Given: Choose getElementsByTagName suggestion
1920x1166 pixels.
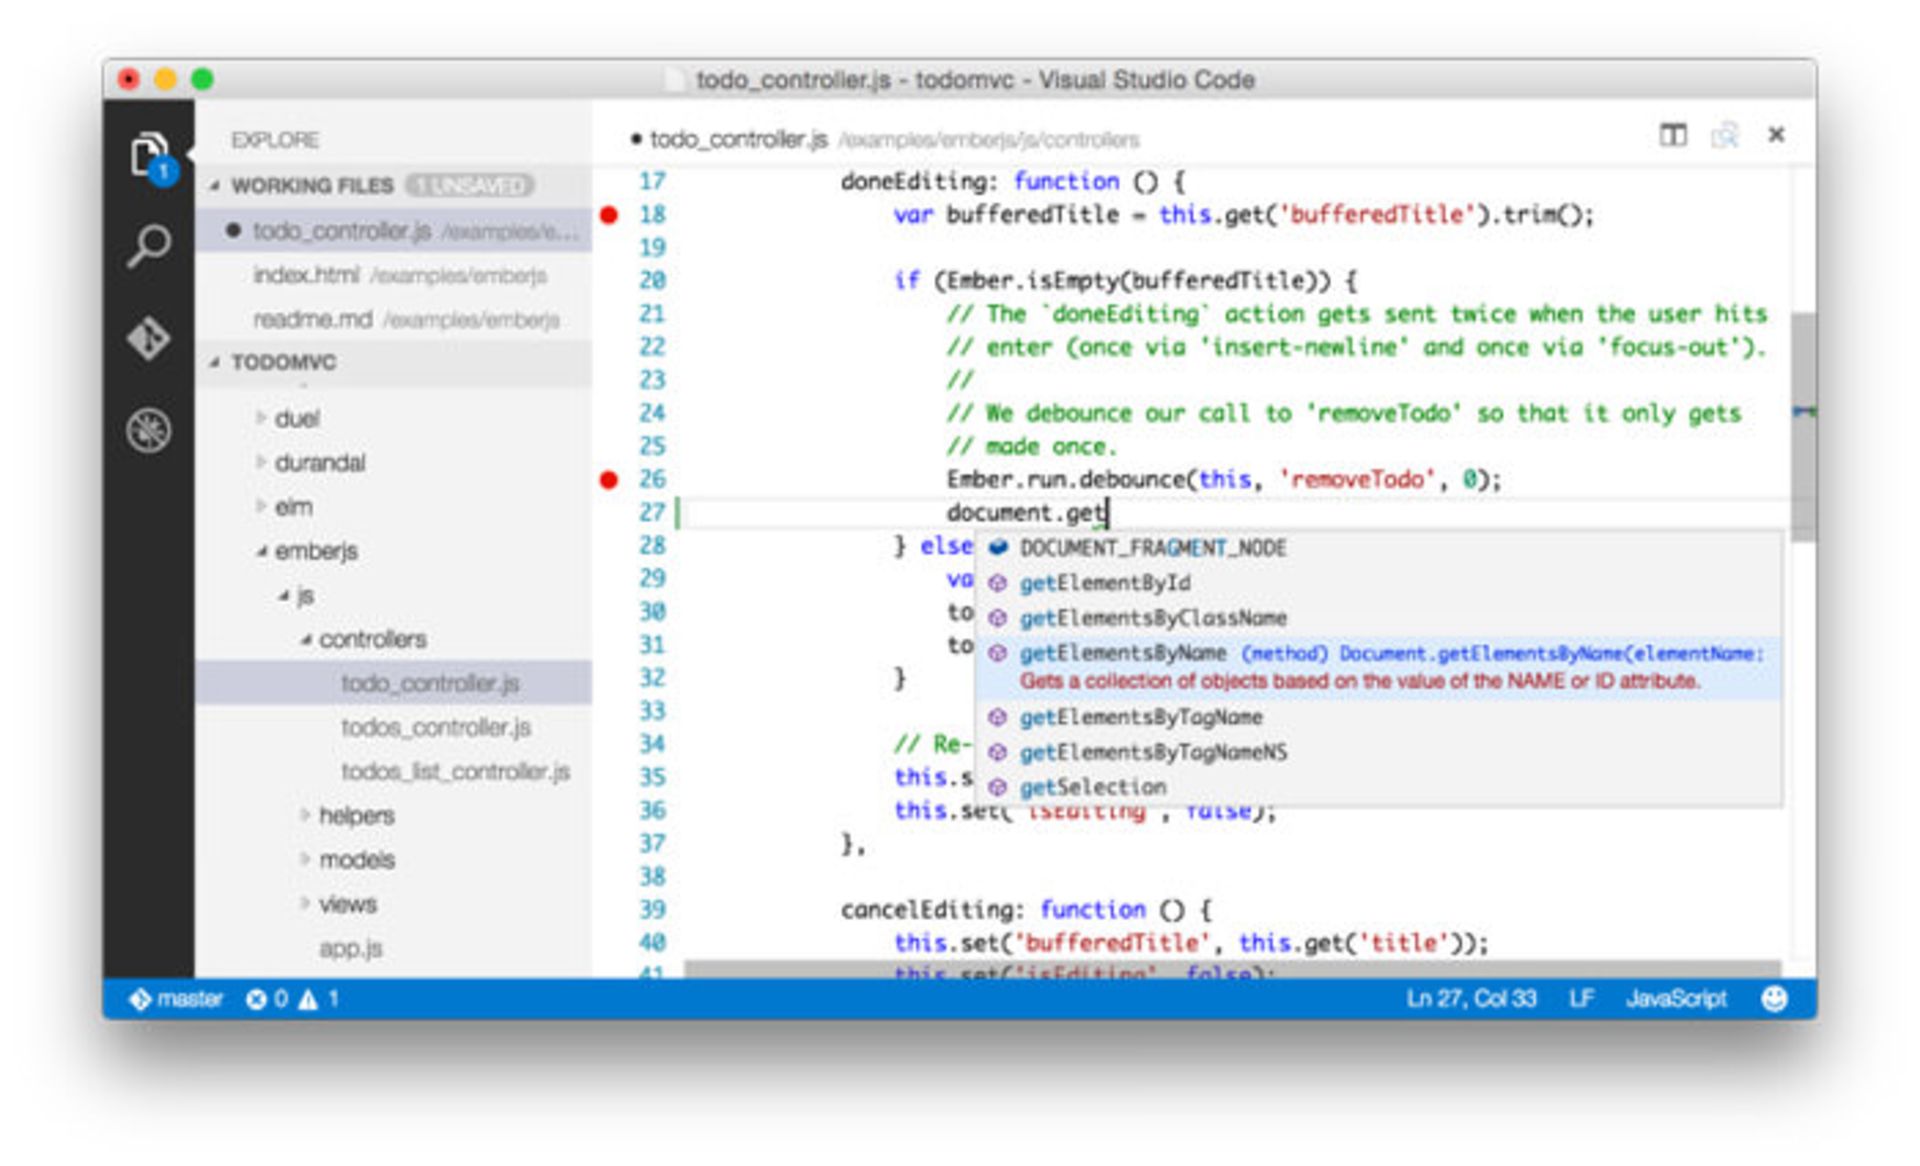Looking at the screenshot, I should (x=1140, y=717).
